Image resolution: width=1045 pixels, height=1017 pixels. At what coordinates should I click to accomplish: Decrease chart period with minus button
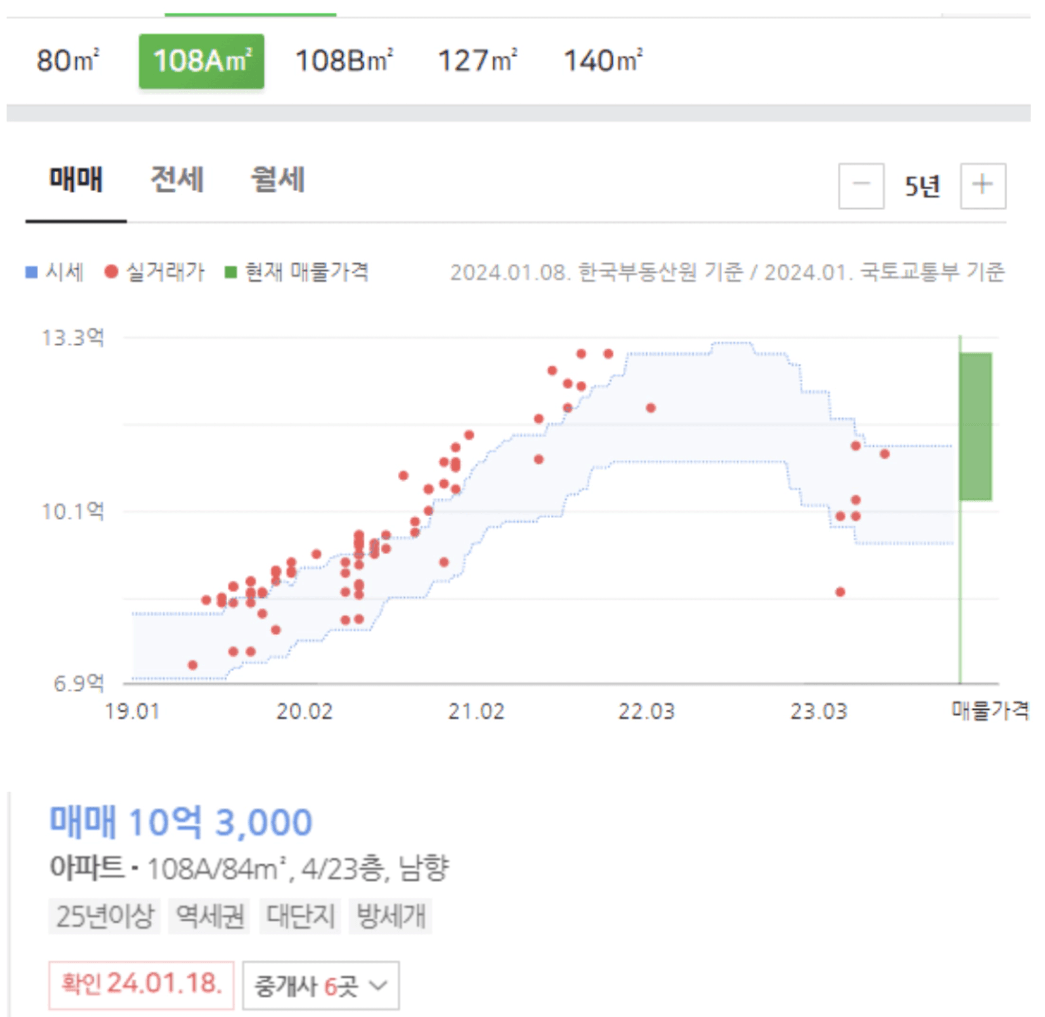coord(861,185)
